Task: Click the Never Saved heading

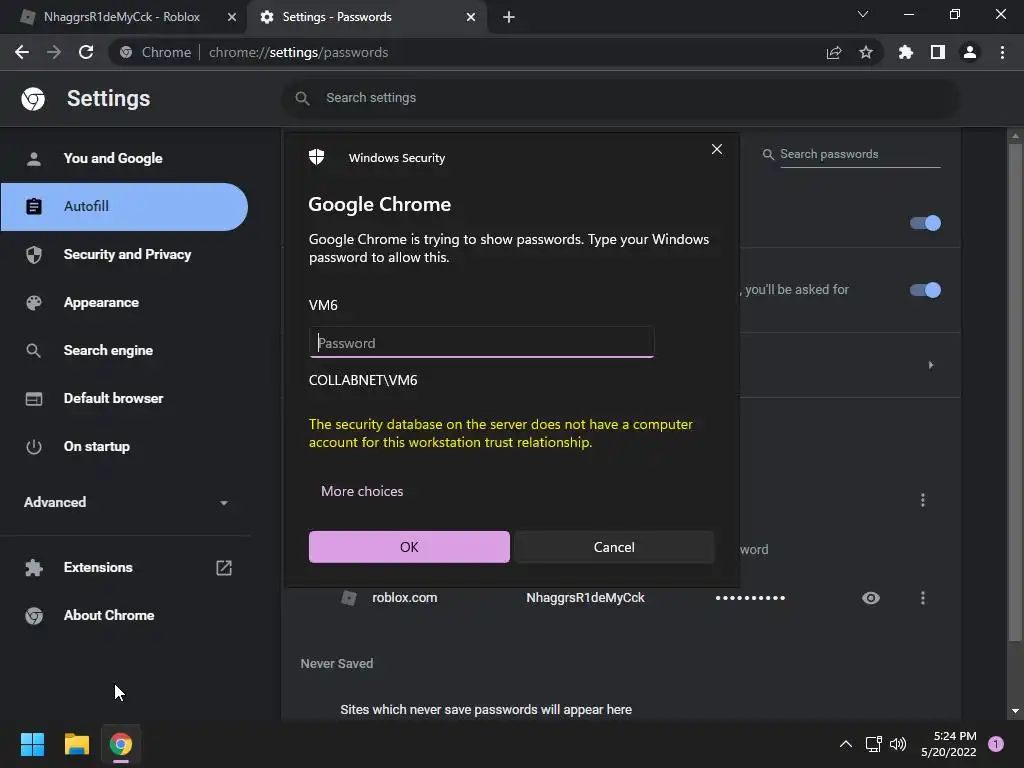Action: click(x=337, y=664)
